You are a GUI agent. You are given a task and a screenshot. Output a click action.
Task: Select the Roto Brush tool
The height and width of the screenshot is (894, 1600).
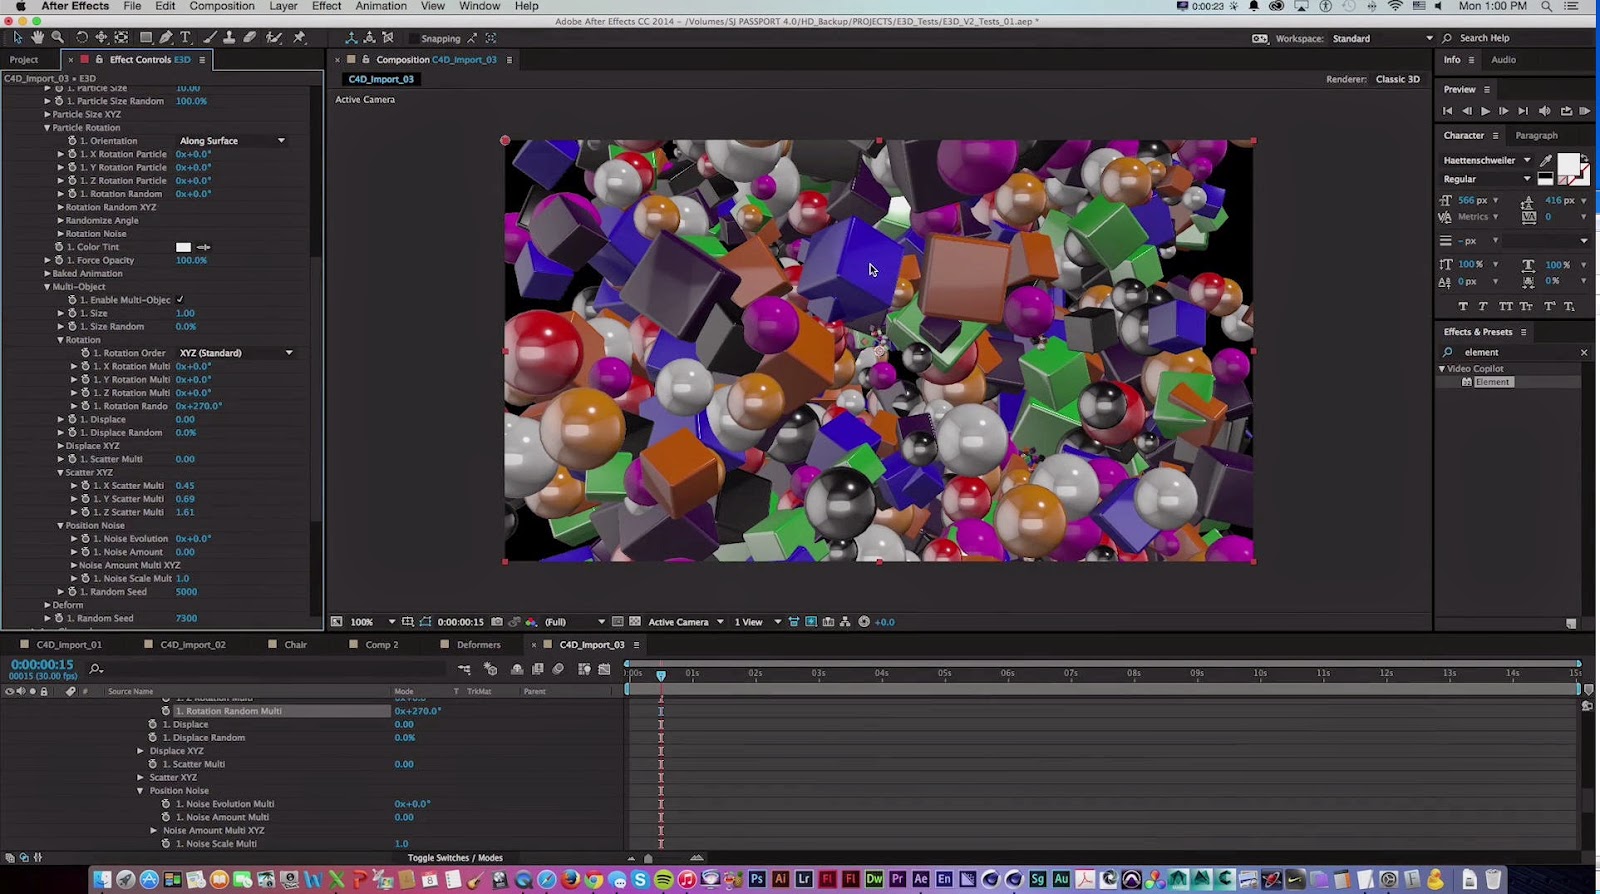pos(274,38)
